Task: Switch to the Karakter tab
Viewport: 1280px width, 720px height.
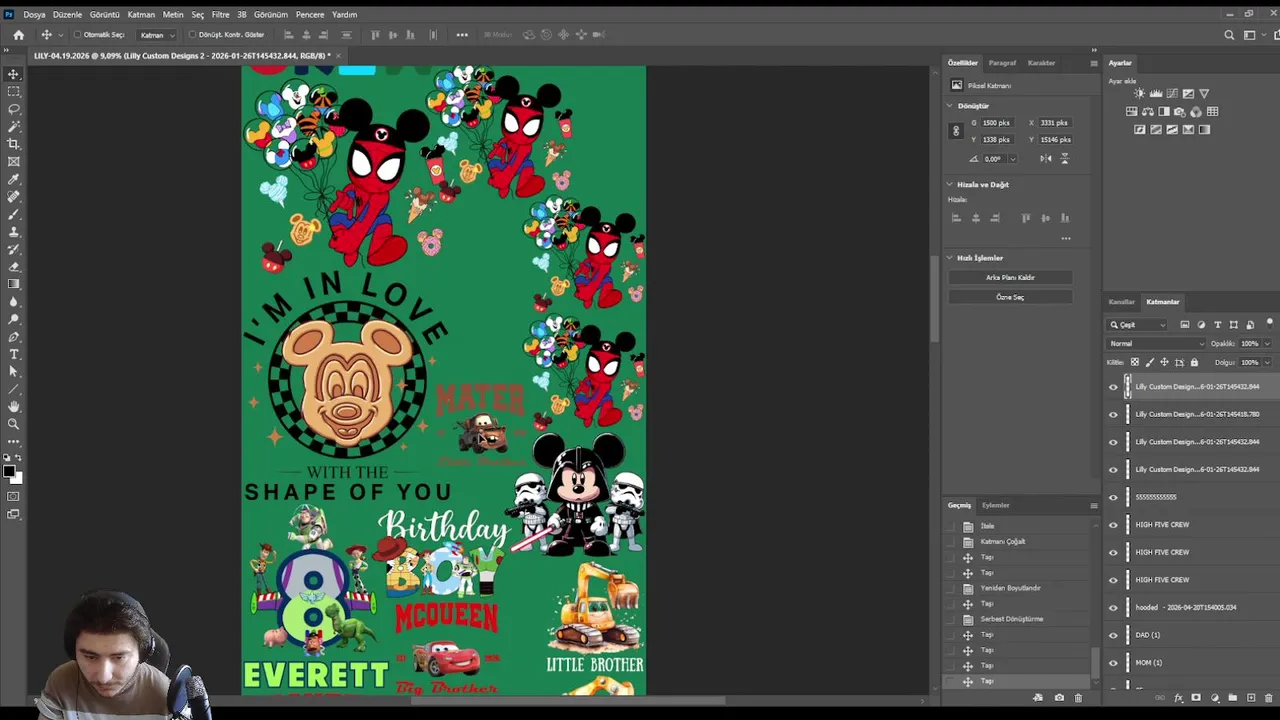Action: point(1041,63)
